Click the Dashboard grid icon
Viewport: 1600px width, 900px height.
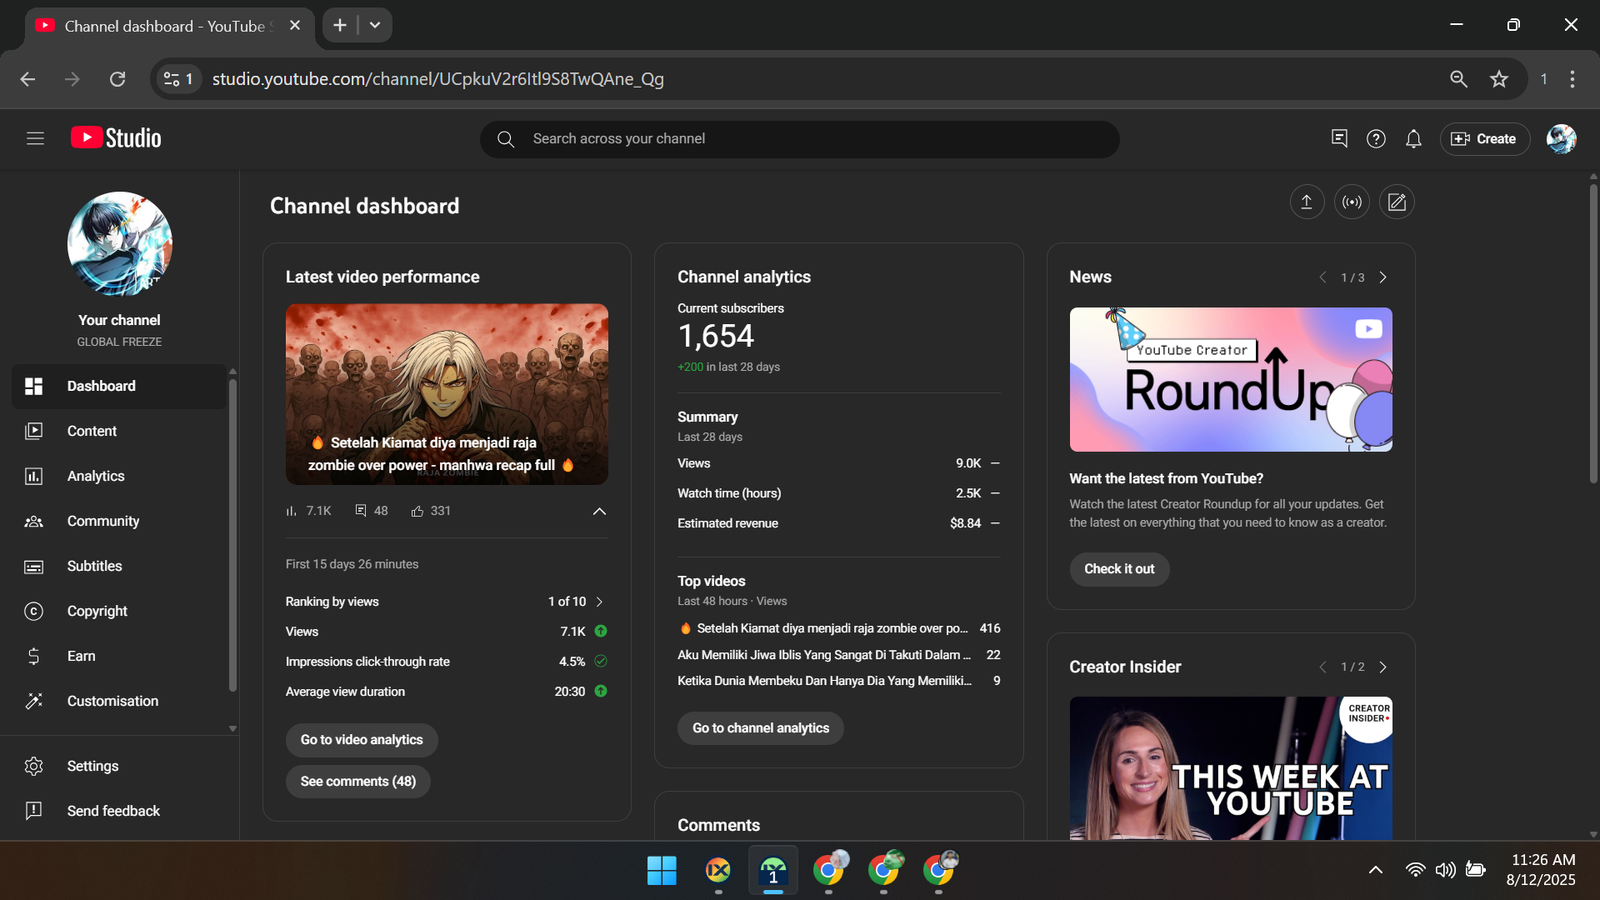pos(34,386)
